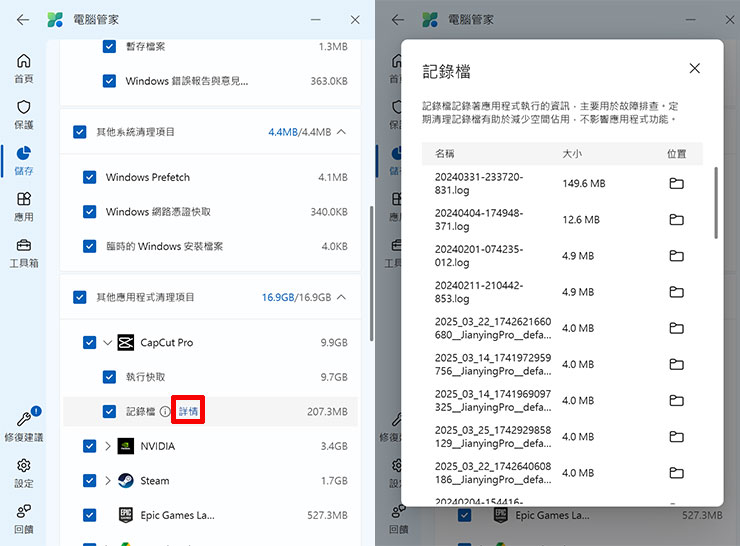Image resolution: width=740 pixels, height=546 pixels.
Task: Click the NVIDIA app icon
Action: pos(126,446)
